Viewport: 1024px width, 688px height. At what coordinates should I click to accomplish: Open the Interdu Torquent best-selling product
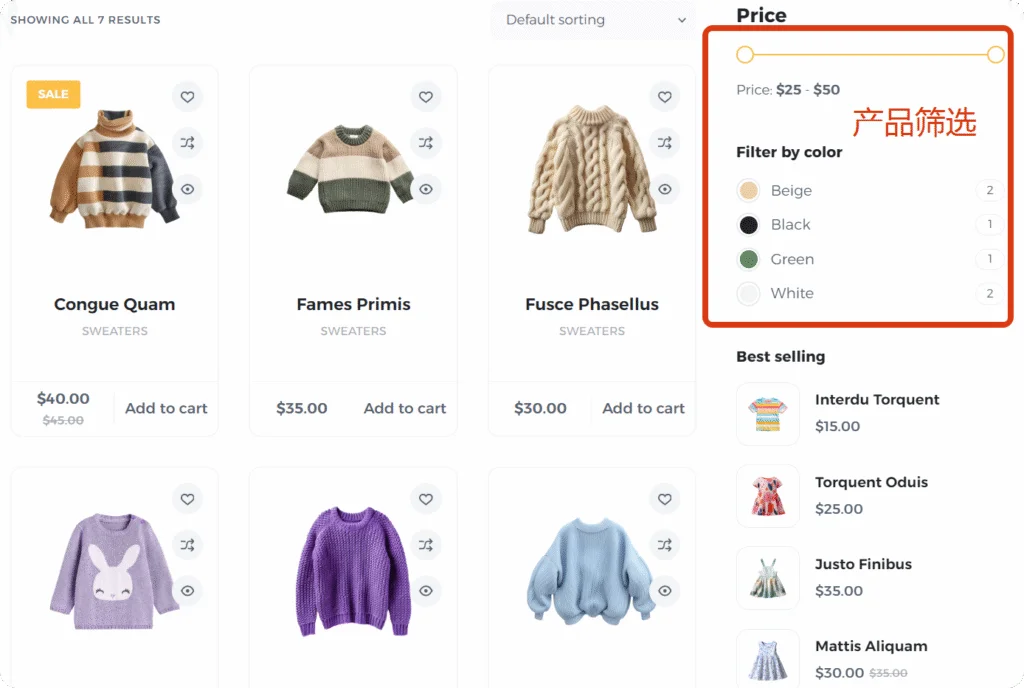point(877,399)
